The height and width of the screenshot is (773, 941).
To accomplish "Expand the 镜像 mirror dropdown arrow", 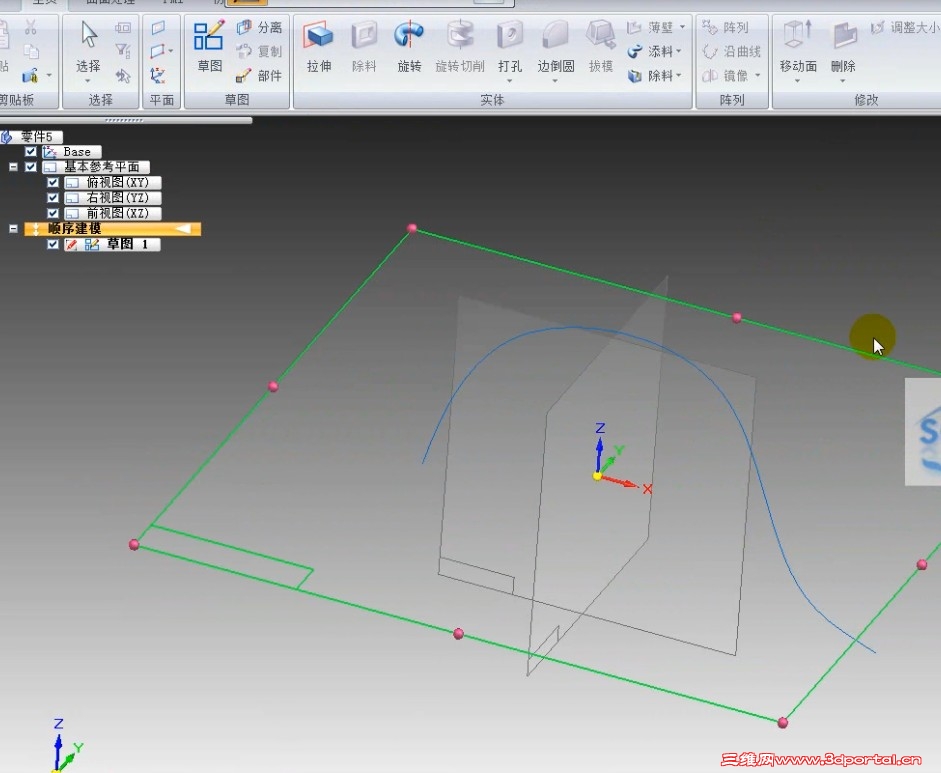I will click(757, 76).
